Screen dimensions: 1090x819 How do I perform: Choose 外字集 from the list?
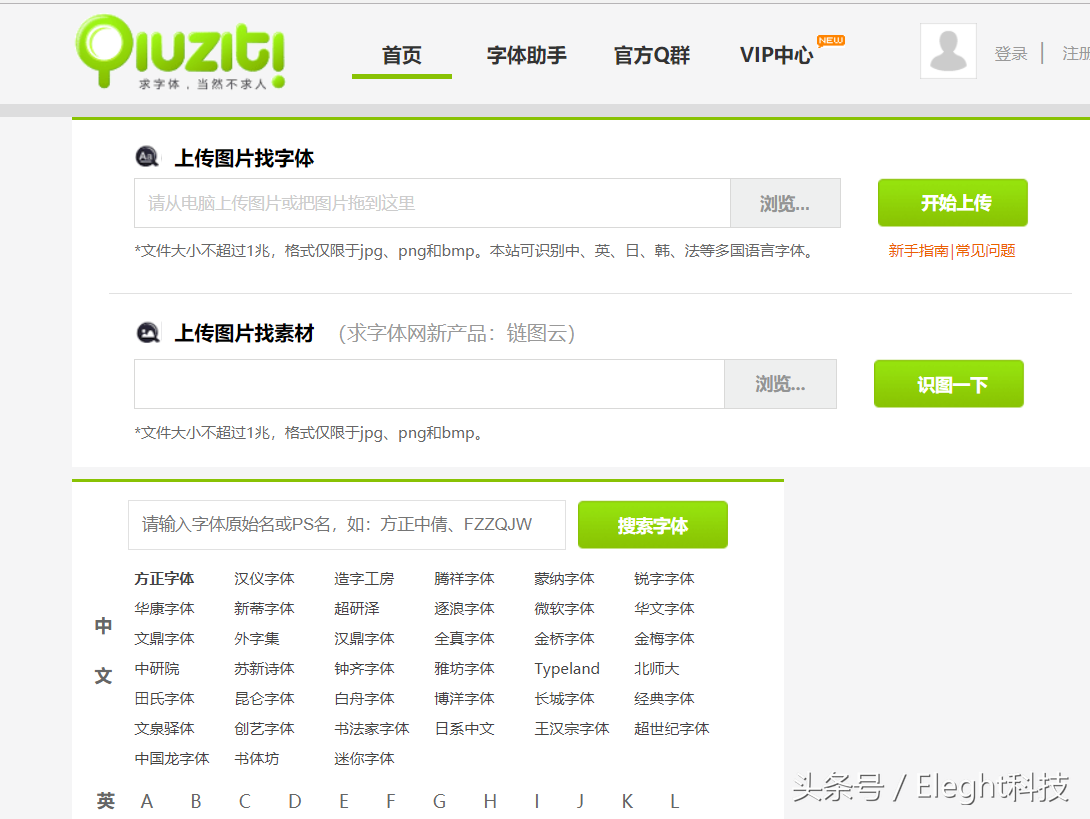tap(257, 638)
